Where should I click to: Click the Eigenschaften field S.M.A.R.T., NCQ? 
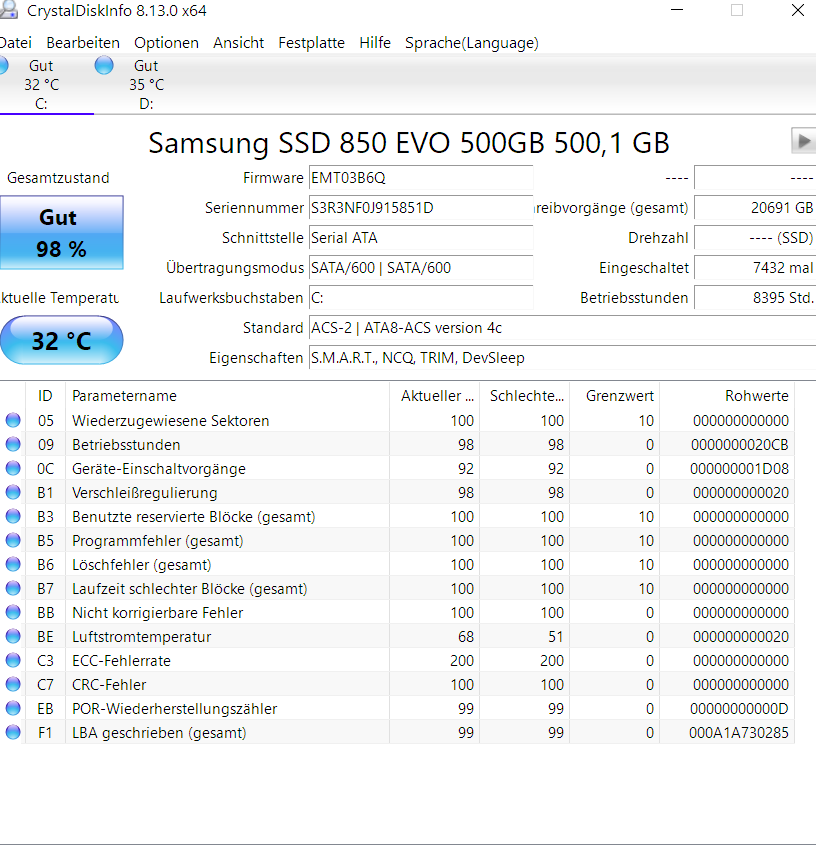pyautogui.click(x=562, y=358)
